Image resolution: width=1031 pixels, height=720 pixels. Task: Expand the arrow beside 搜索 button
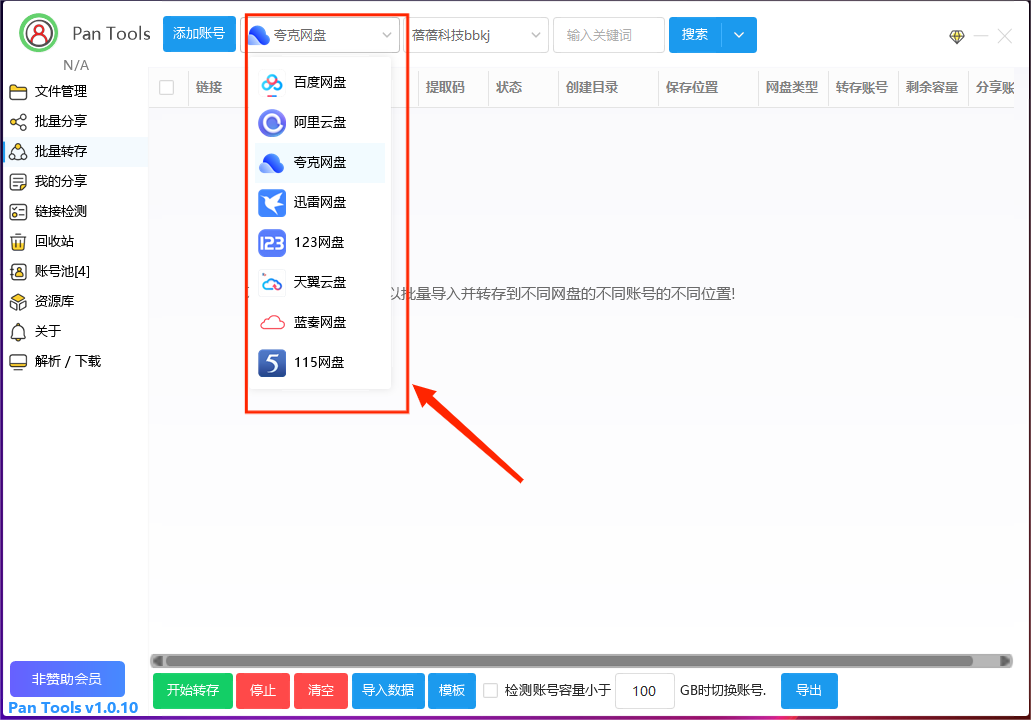(x=739, y=35)
